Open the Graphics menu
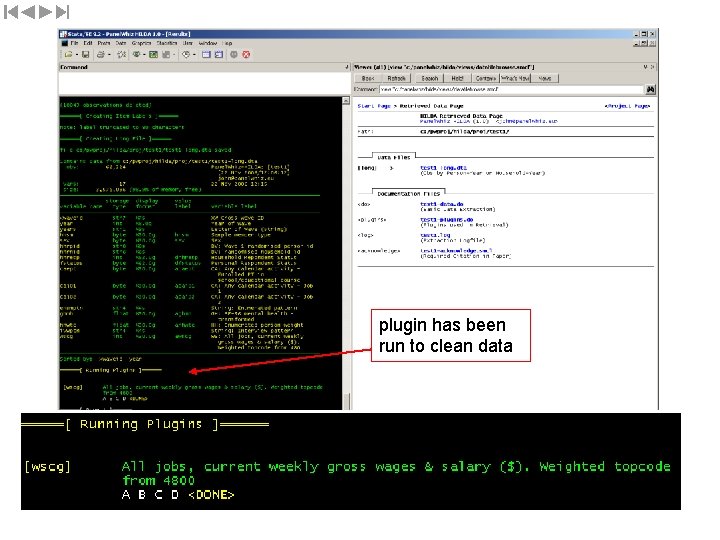 [x=141, y=43]
